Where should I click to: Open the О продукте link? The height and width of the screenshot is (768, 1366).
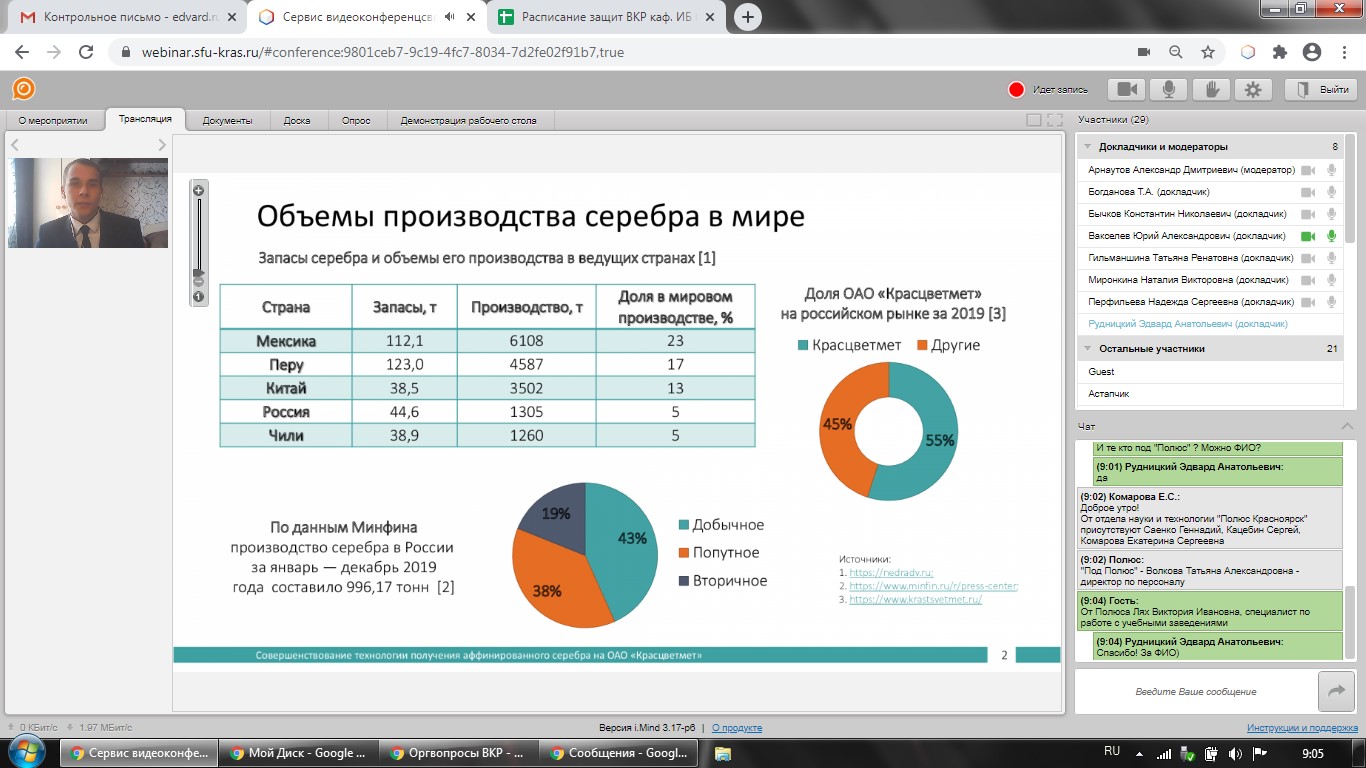pos(737,728)
